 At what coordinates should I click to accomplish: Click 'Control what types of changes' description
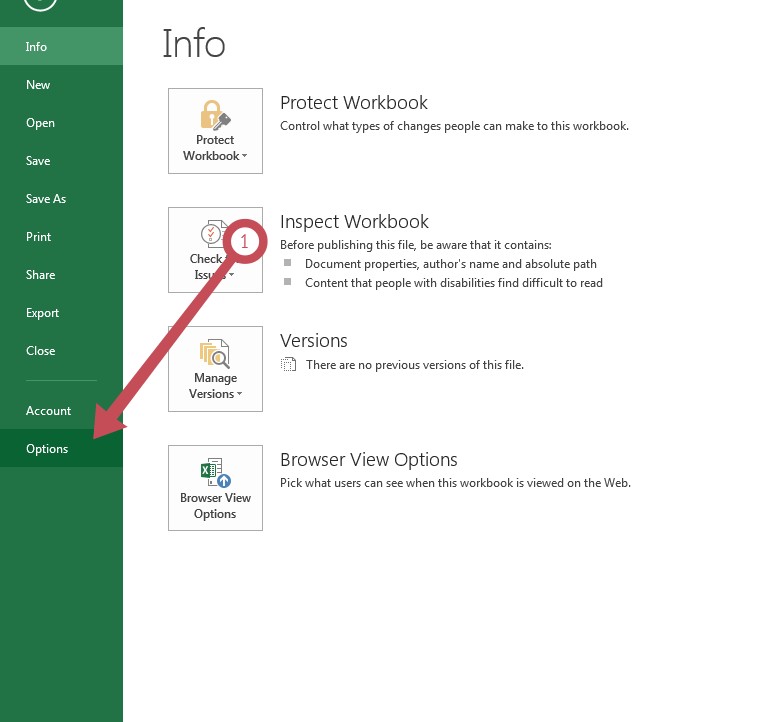454,126
